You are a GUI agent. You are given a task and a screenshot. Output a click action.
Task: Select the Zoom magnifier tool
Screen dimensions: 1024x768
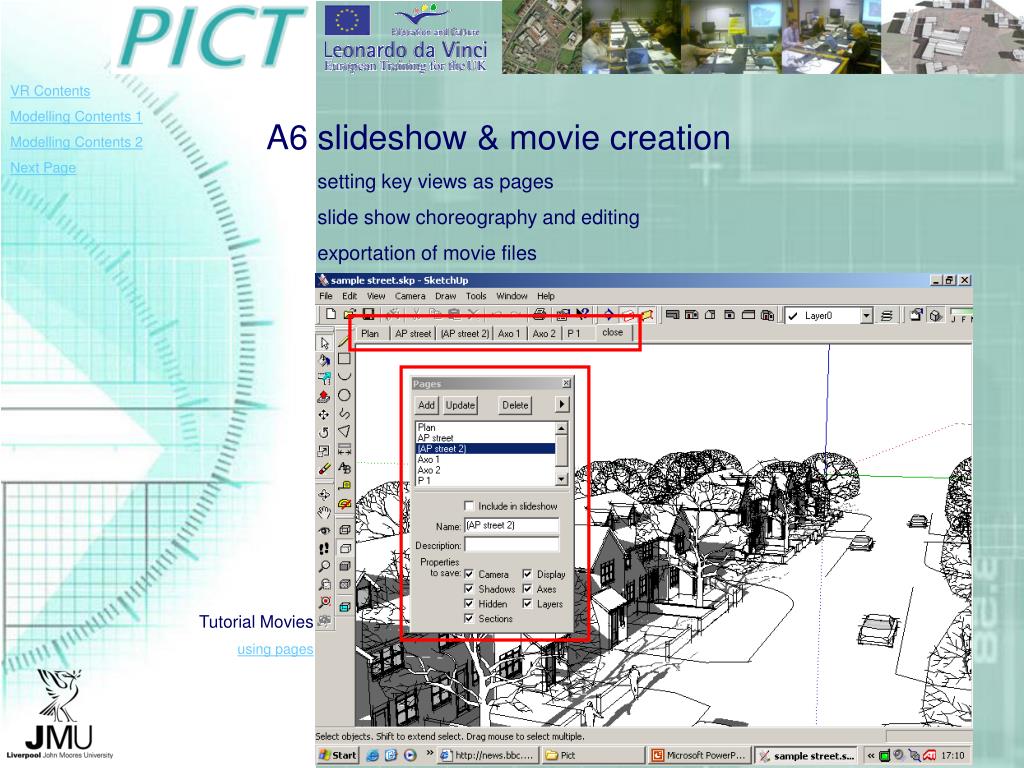(325, 566)
